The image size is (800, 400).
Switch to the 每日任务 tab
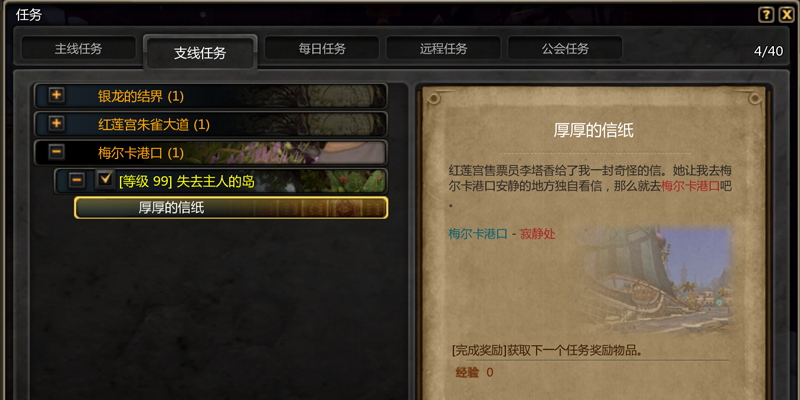[322, 48]
